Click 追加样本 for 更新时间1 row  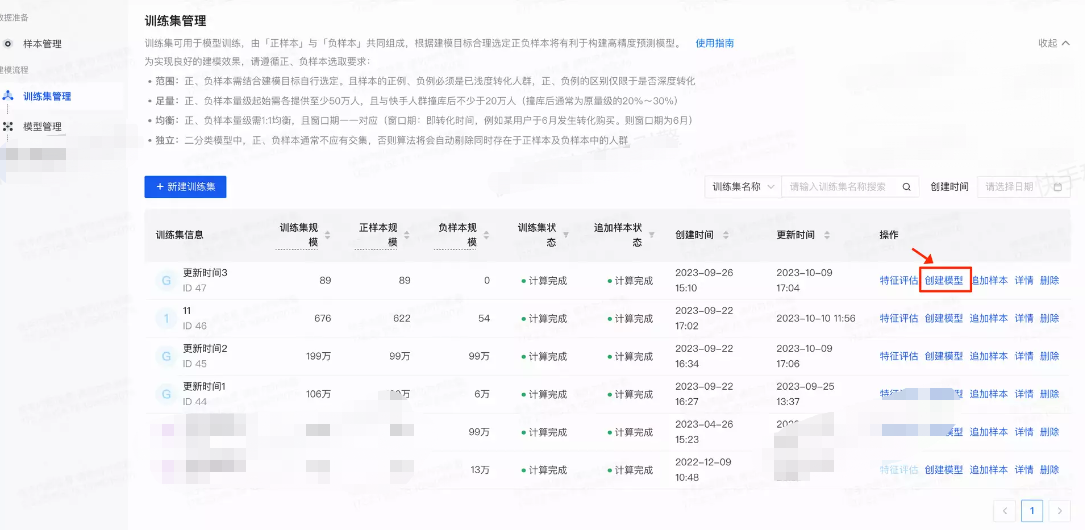point(989,394)
